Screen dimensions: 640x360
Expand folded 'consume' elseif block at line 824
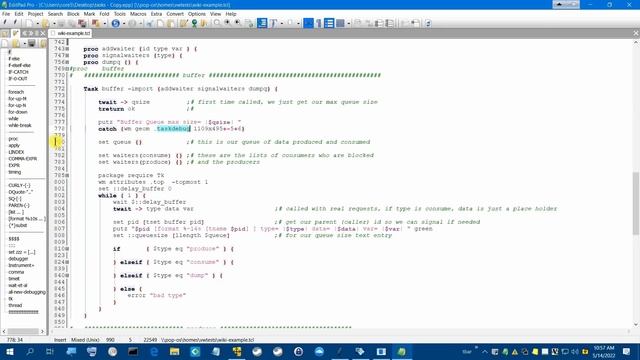pos(68,262)
